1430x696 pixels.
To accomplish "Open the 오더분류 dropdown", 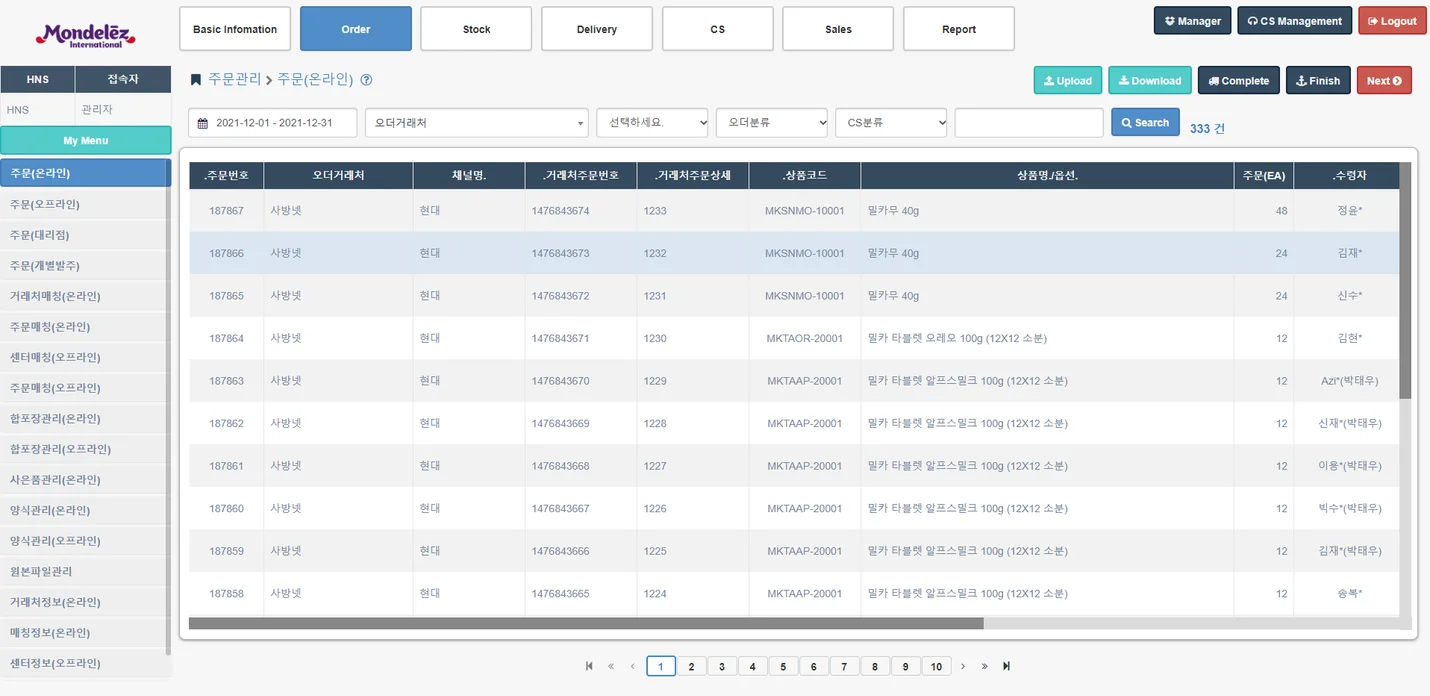I will click(771, 123).
